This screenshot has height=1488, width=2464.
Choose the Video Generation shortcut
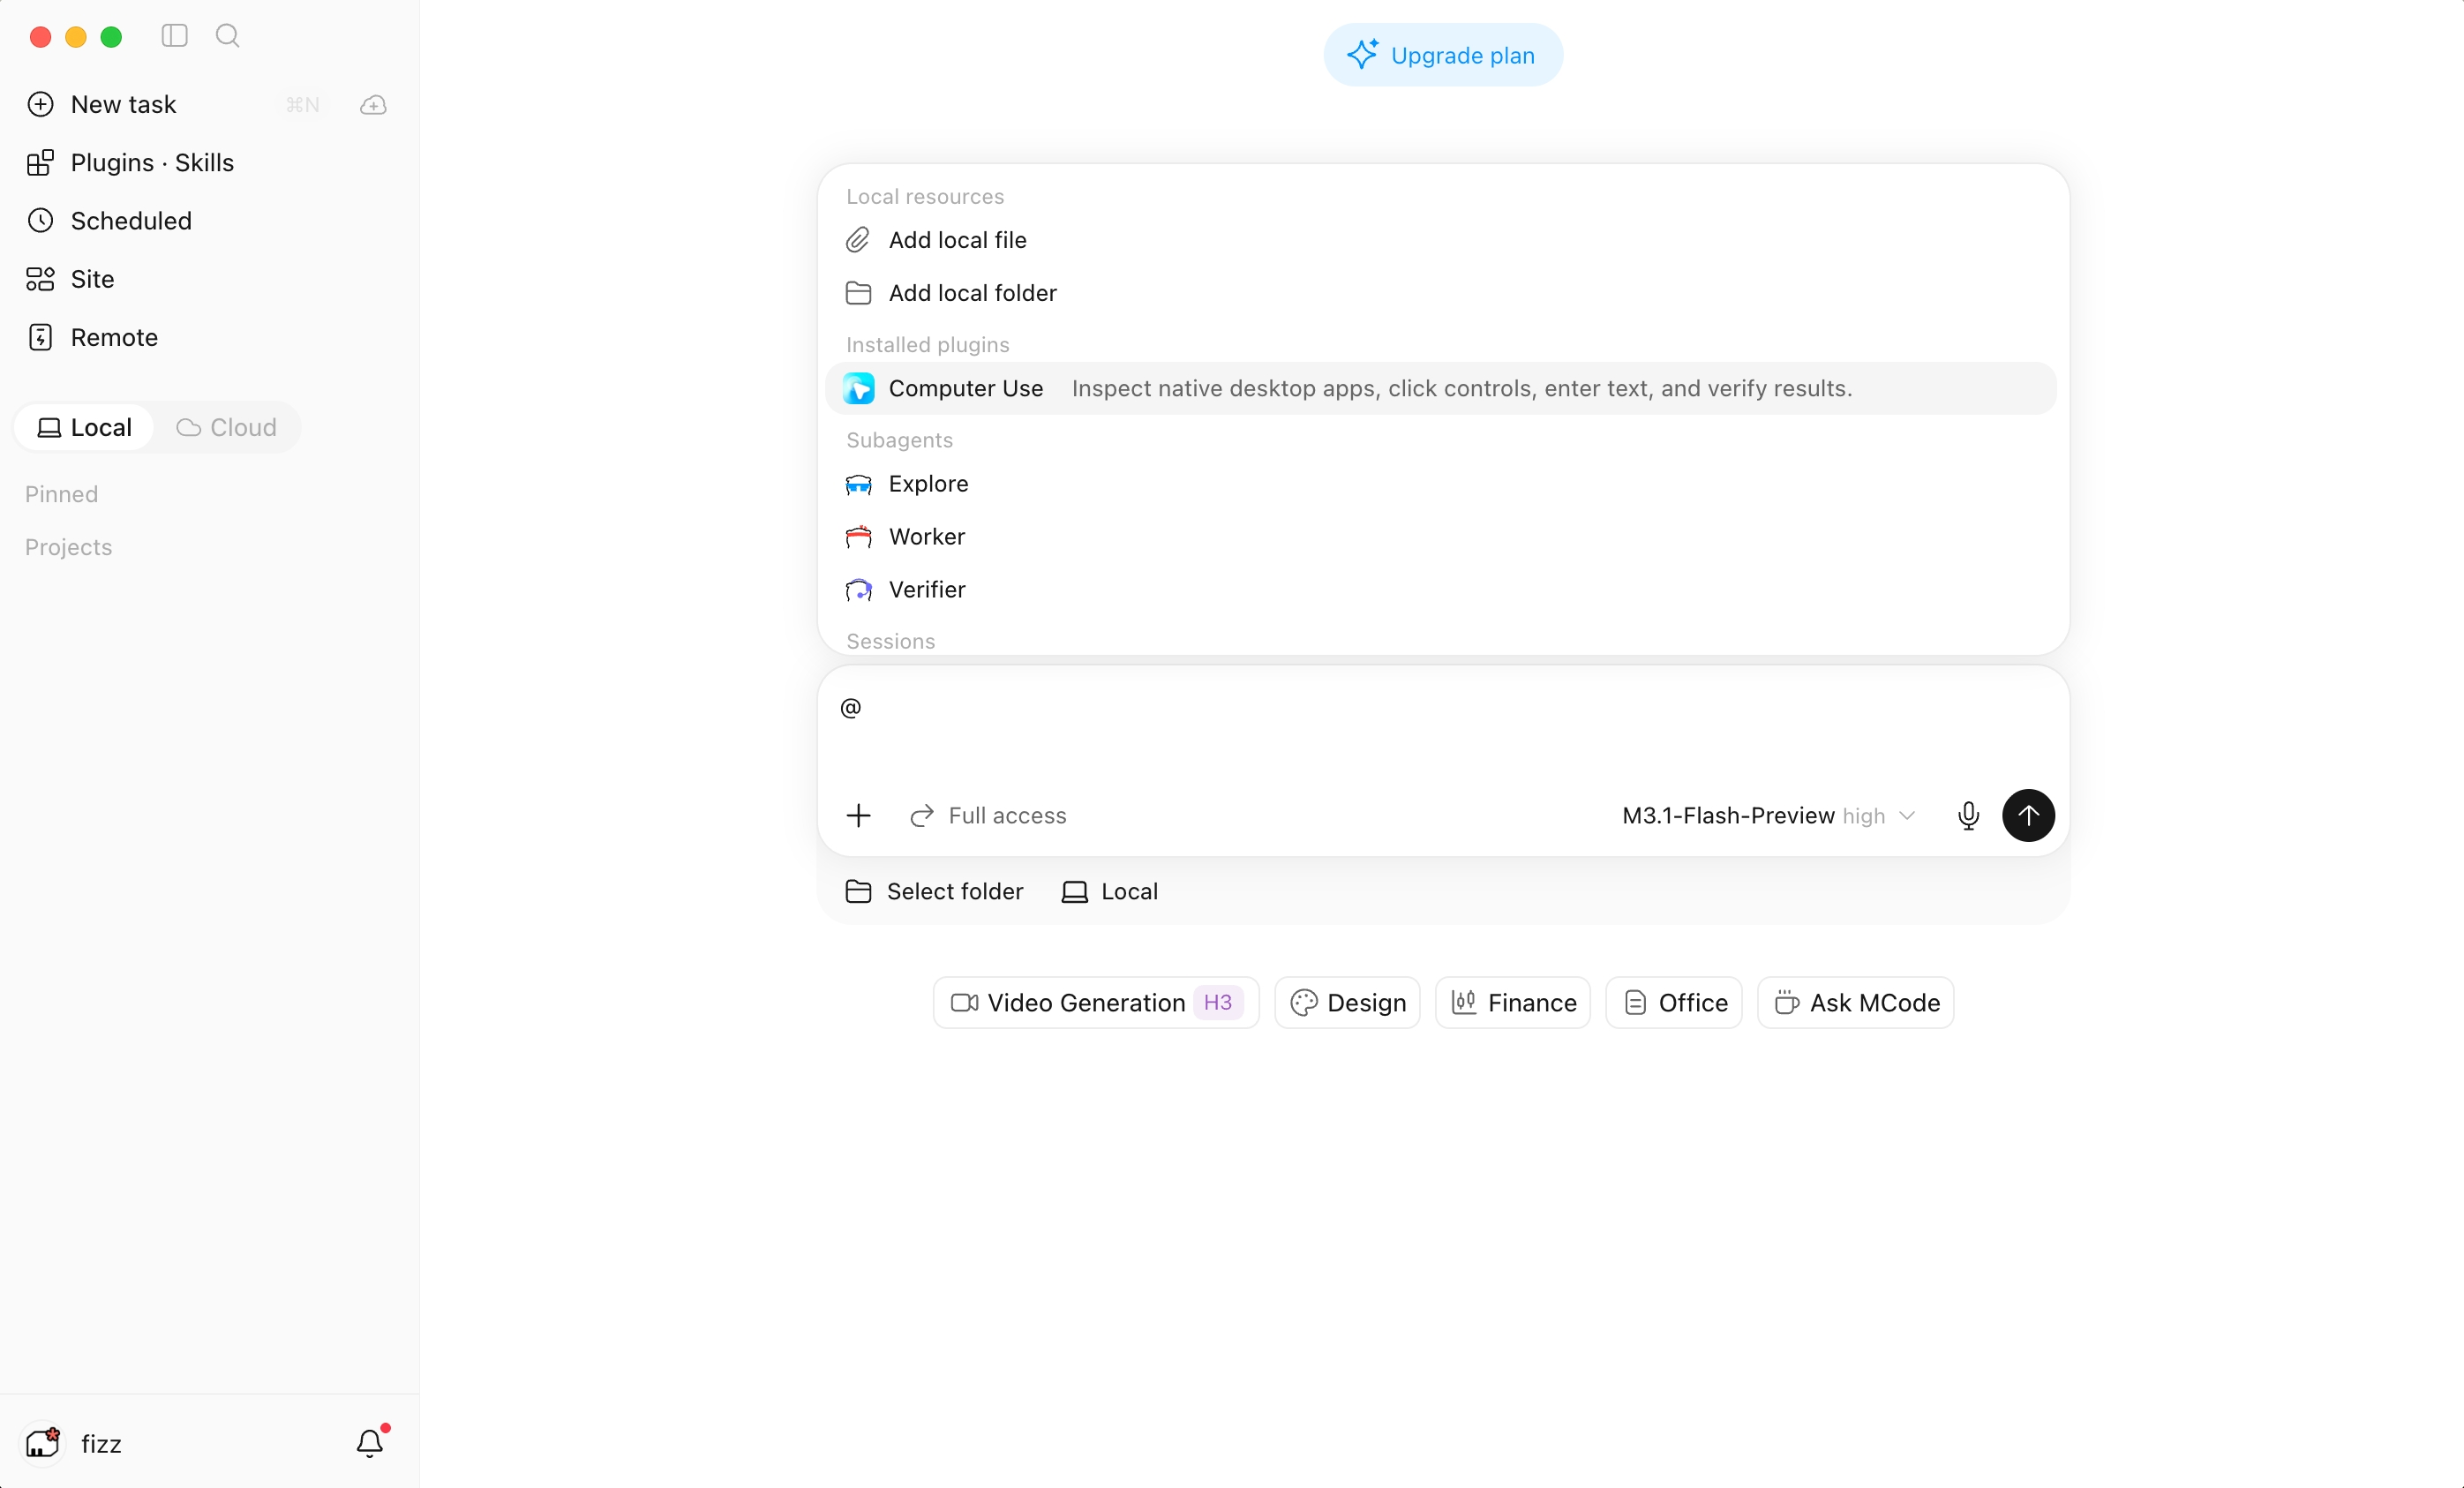point(1096,1002)
